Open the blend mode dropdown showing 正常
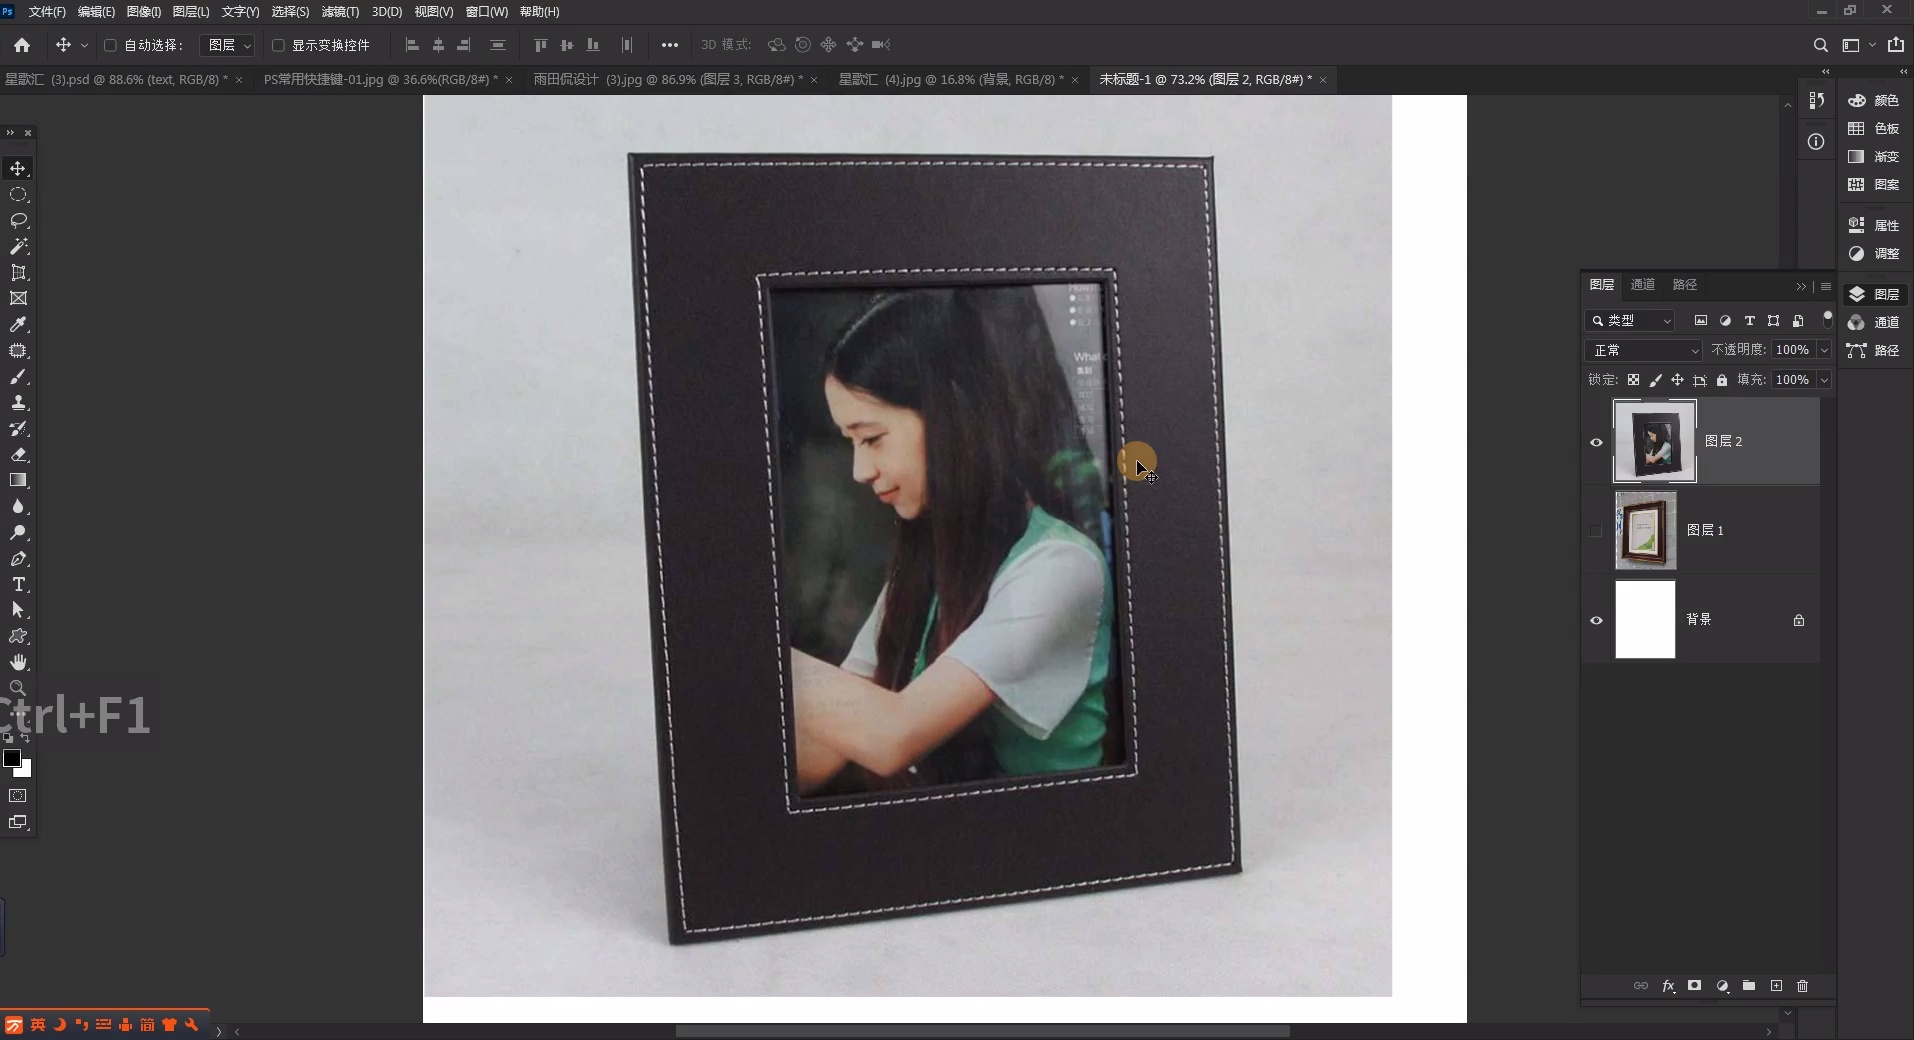The image size is (1914, 1040). 1643,351
